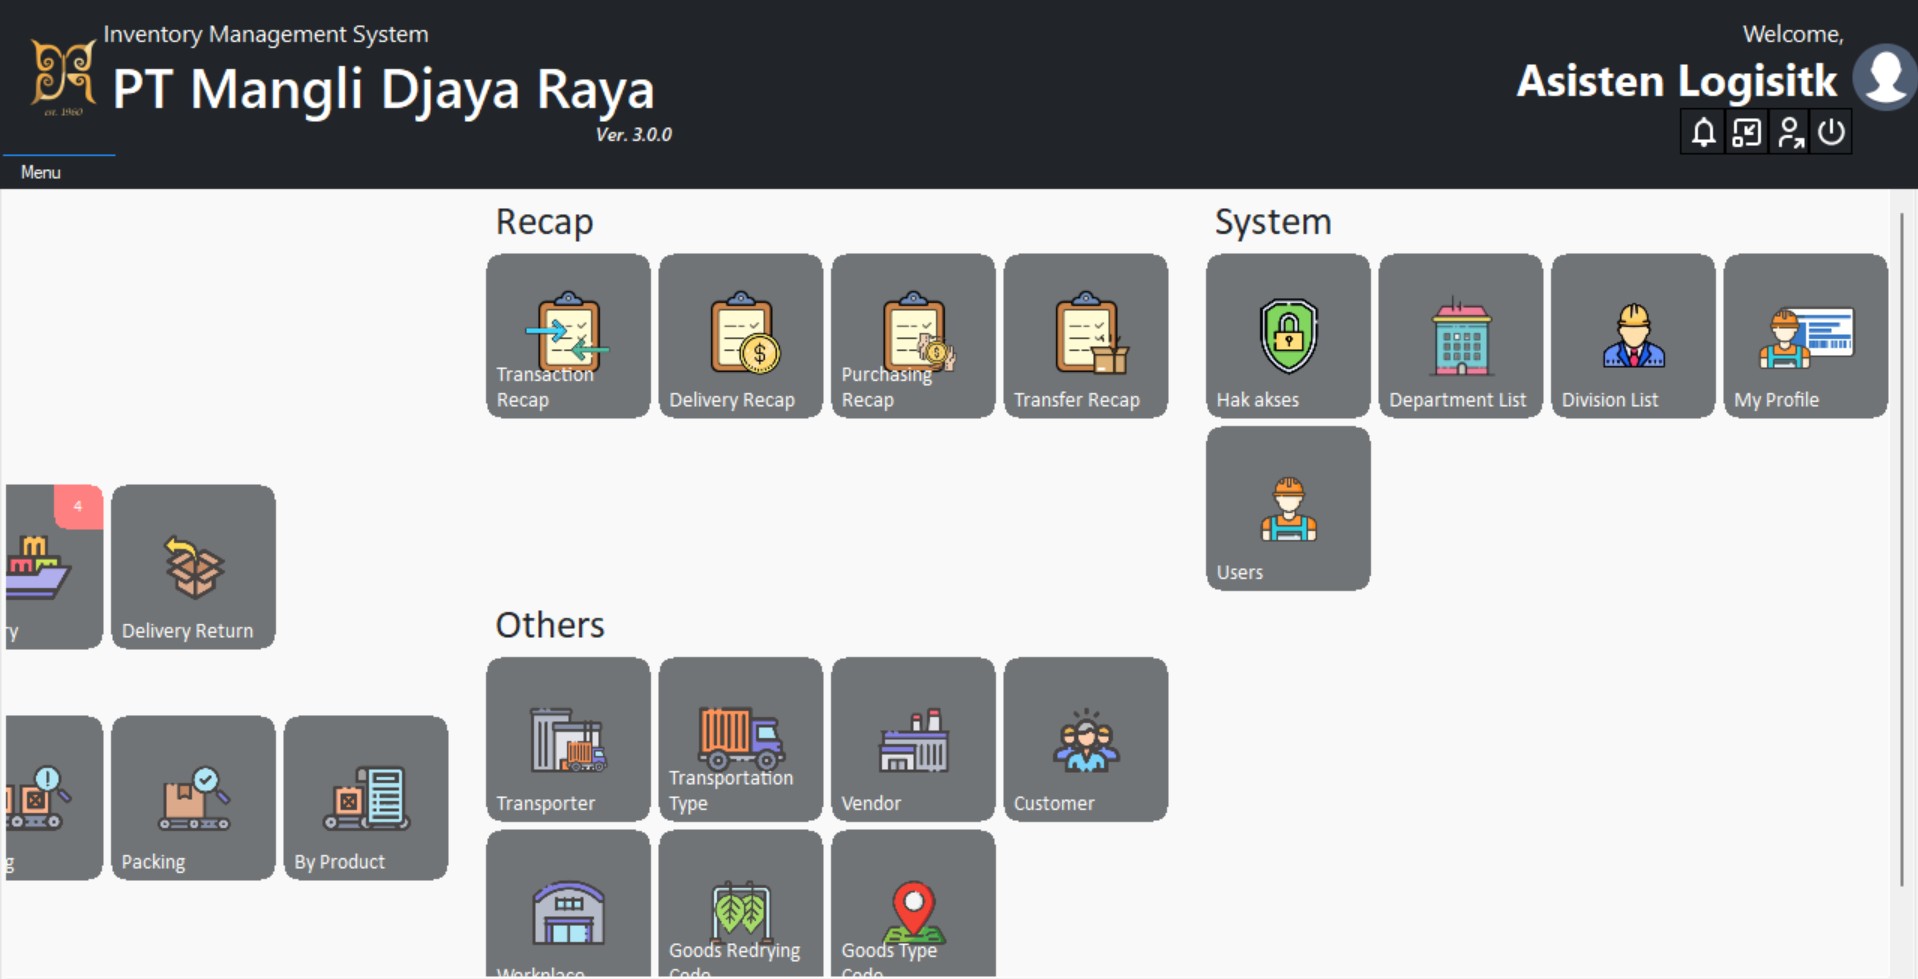Image resolution: width=1918 pixels, height=979 pixels.
Task: Open the By Product tile
Action: pos(366,798)
